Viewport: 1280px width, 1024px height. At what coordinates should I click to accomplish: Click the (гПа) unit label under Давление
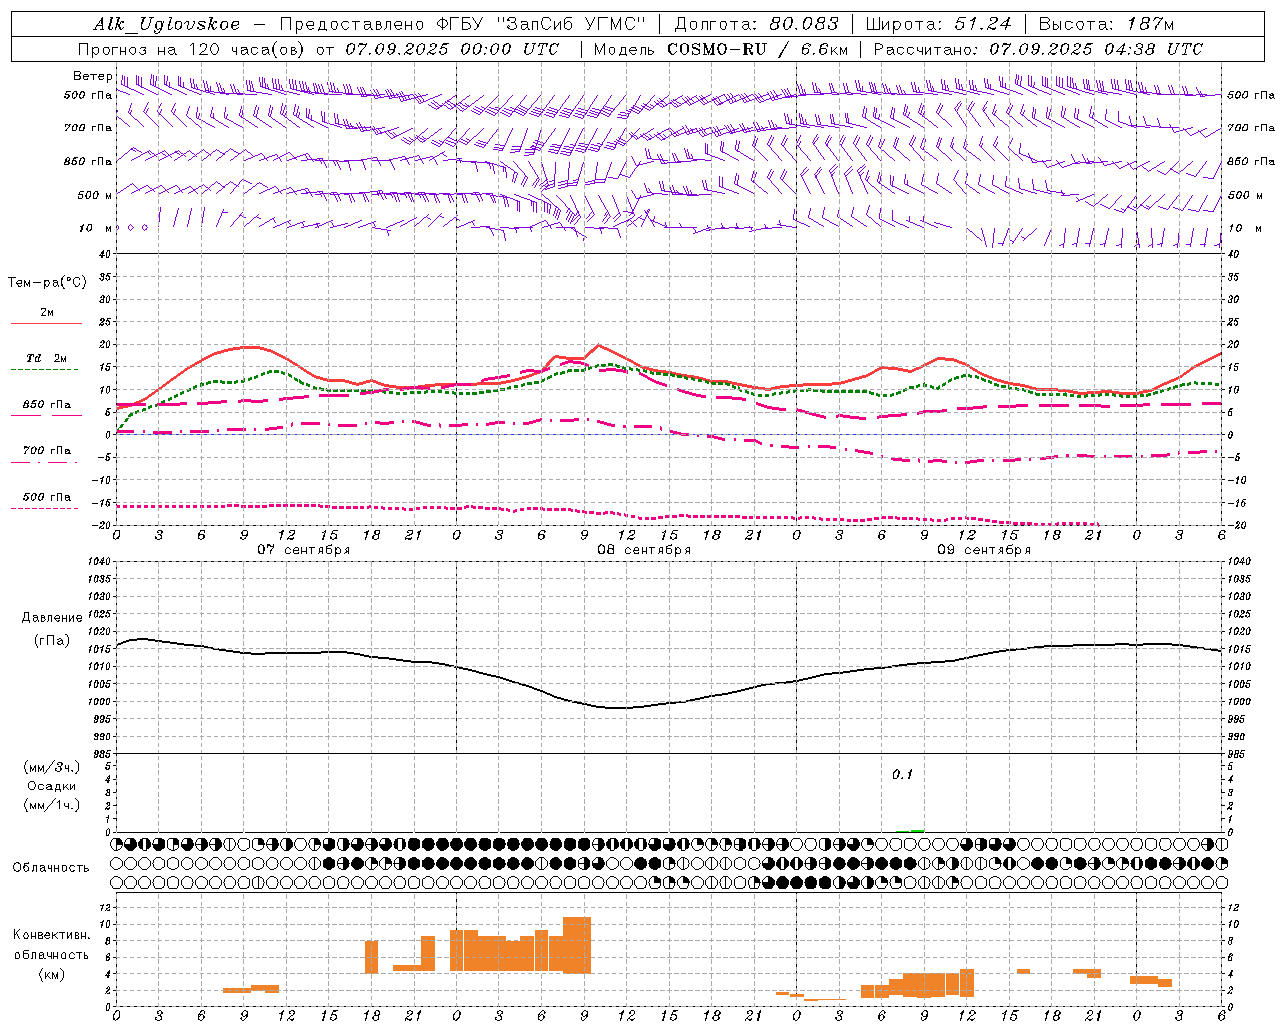pyautogui.click(x=52, y=641)
